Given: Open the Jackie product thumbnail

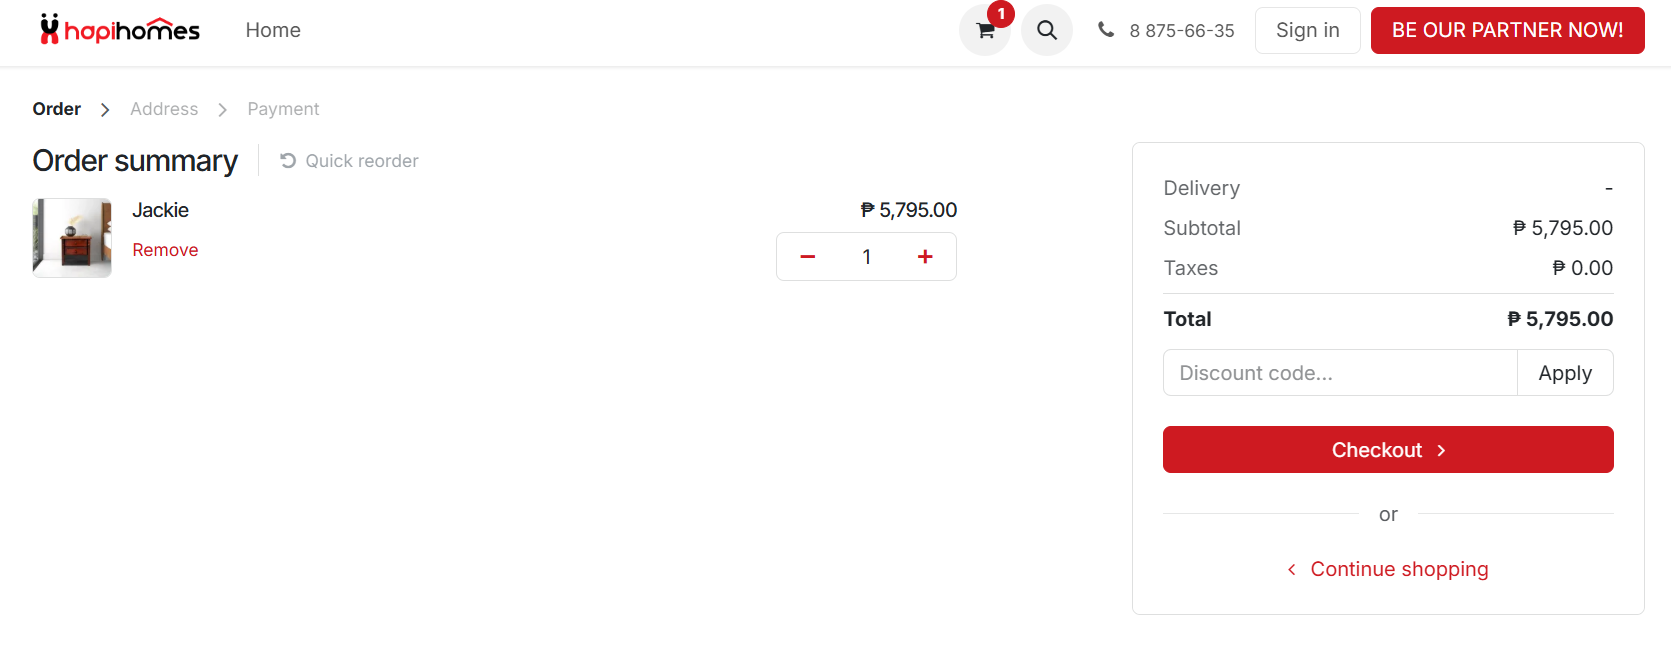Looking at the screenshot, I should (x=72, y=238).
